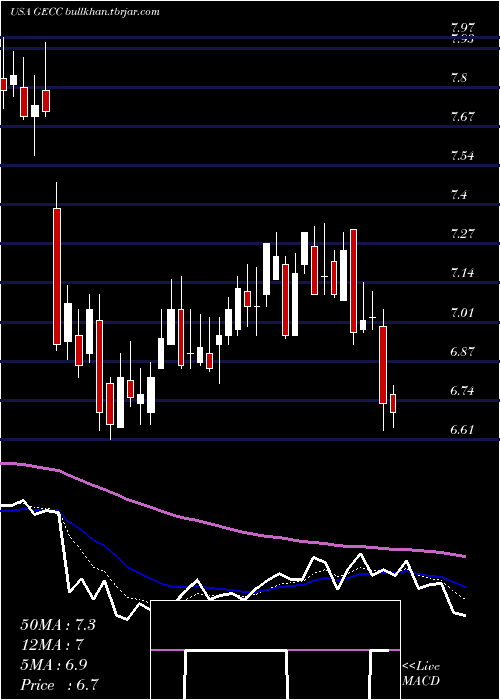Click the 6.74 price axis label

pos(463,391)
